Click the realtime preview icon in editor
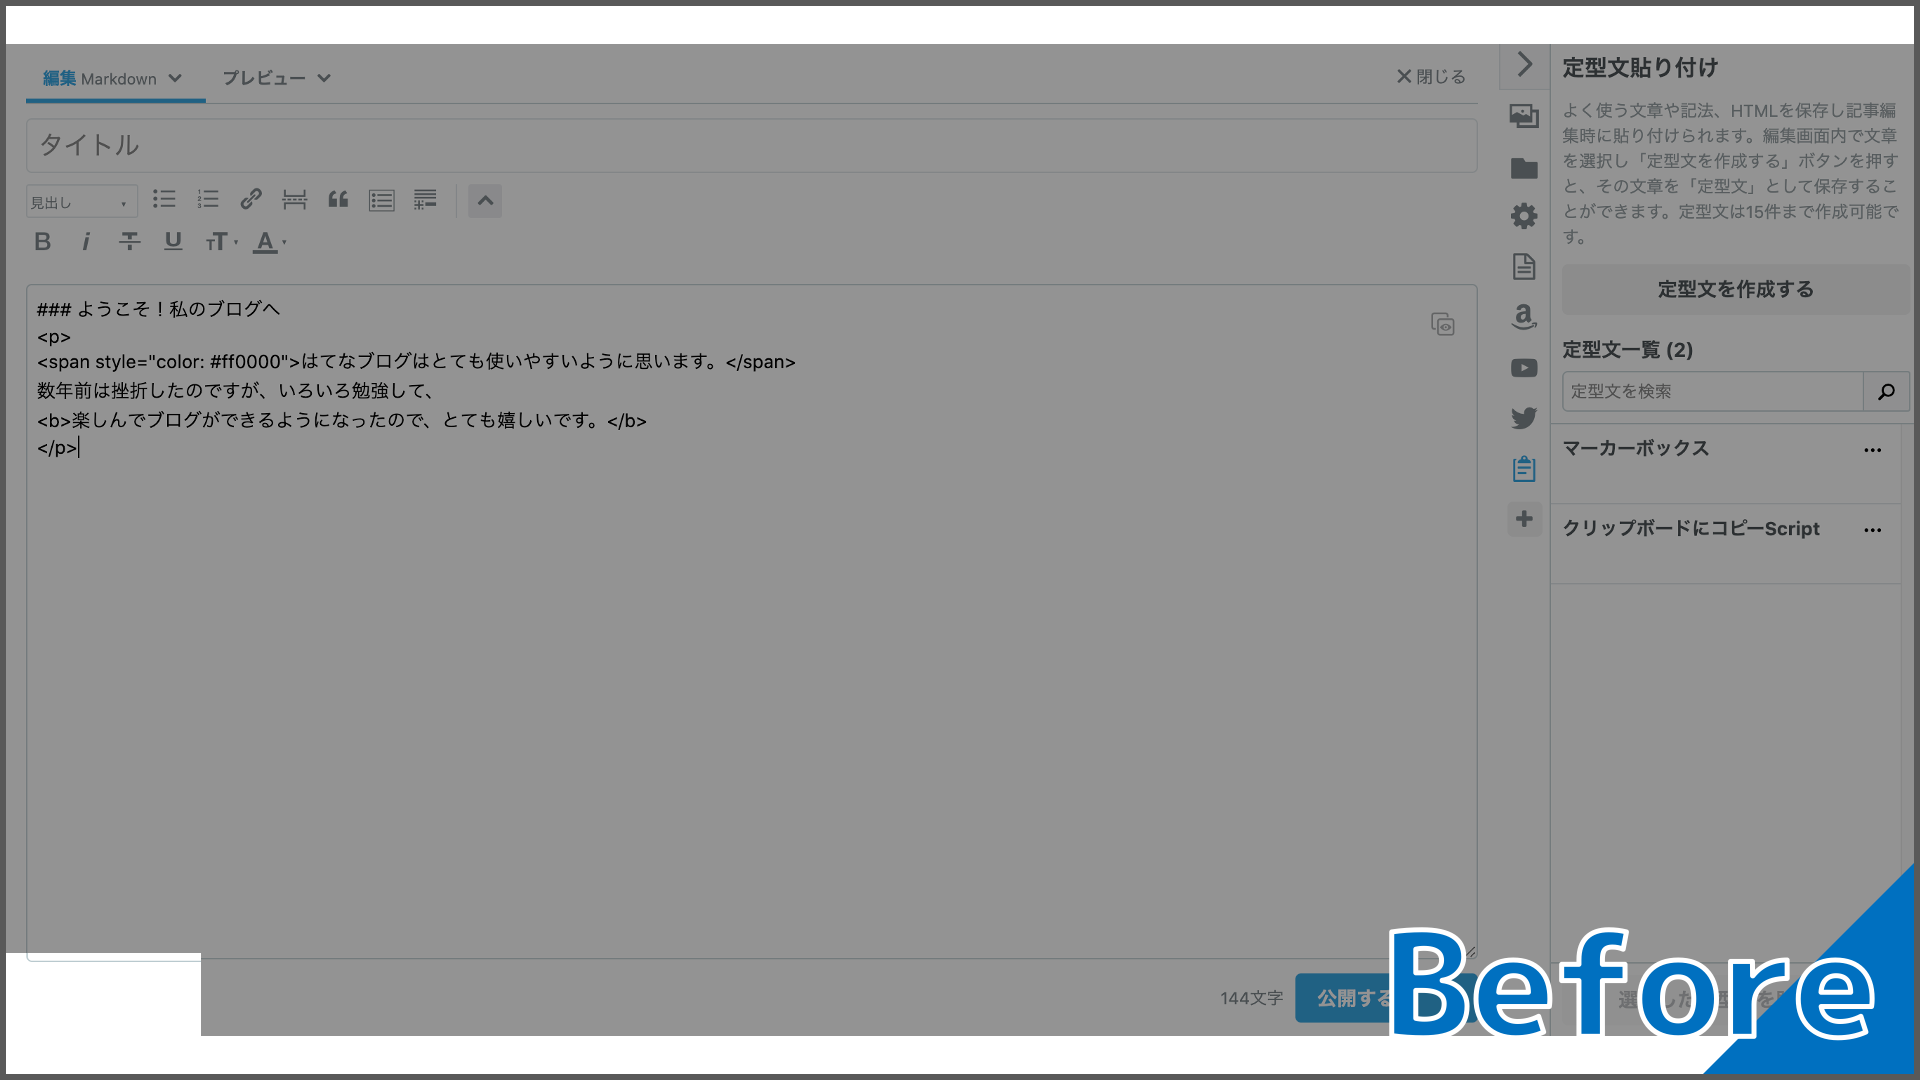Viewport: 1920px width, 1080px height. [x=1442, y=324]
